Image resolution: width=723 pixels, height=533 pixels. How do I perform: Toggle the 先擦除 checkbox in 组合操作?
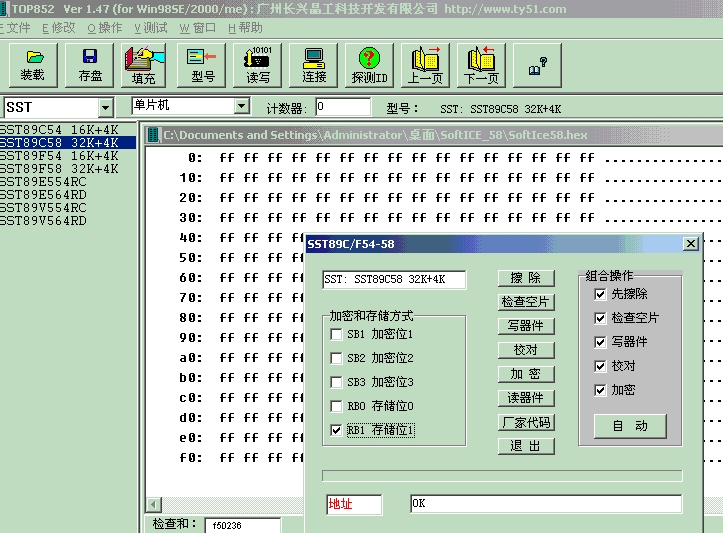coord(600,294)
